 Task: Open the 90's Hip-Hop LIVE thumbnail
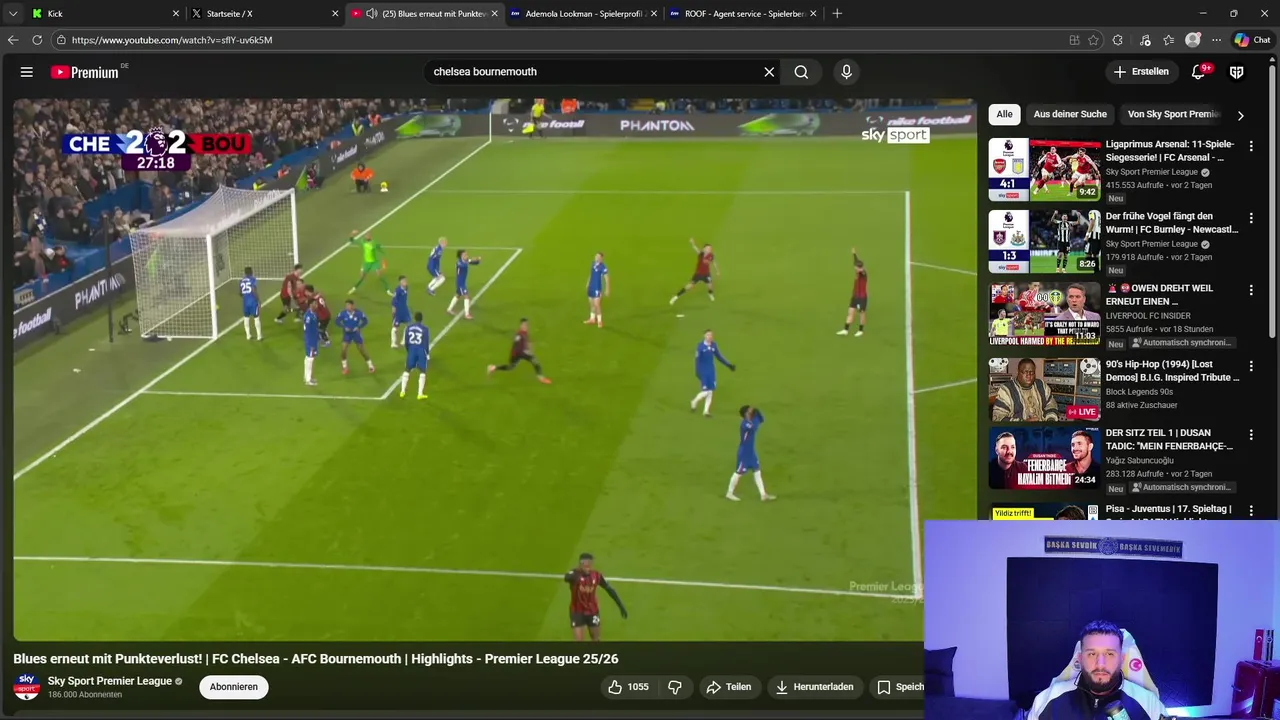[x=1044, y=390]
